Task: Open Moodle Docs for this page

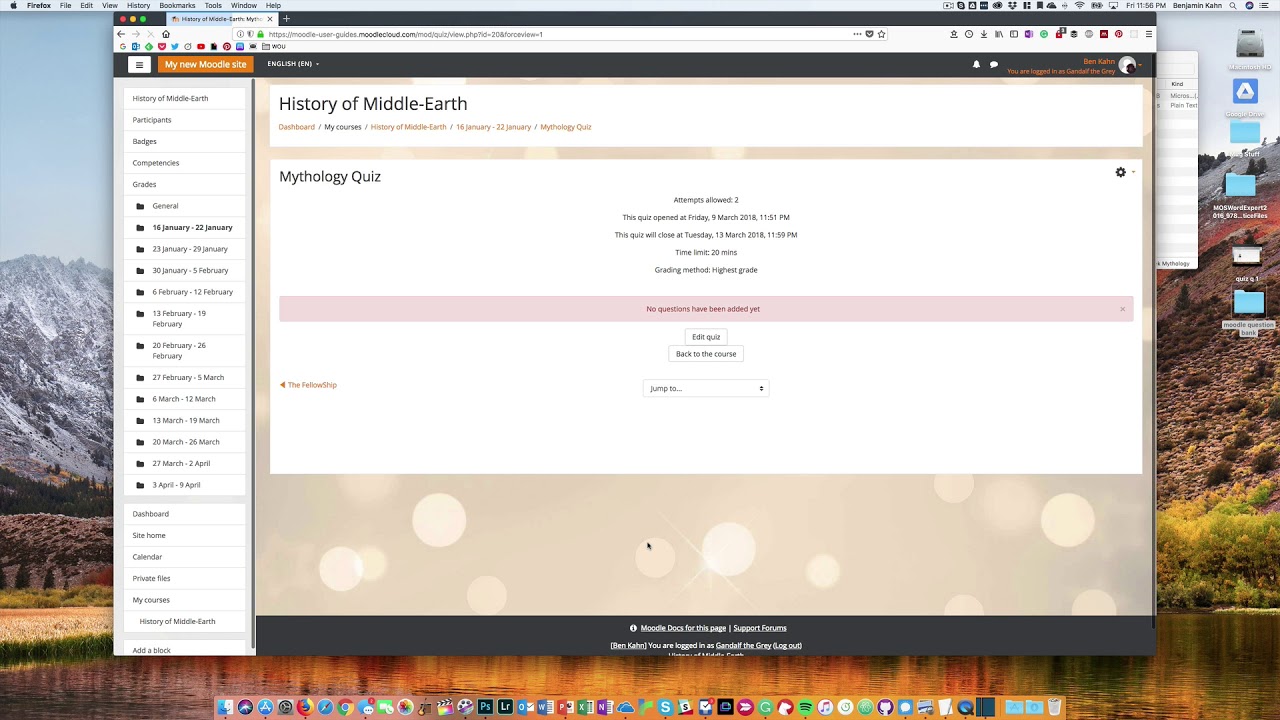Action: [683, 628]
